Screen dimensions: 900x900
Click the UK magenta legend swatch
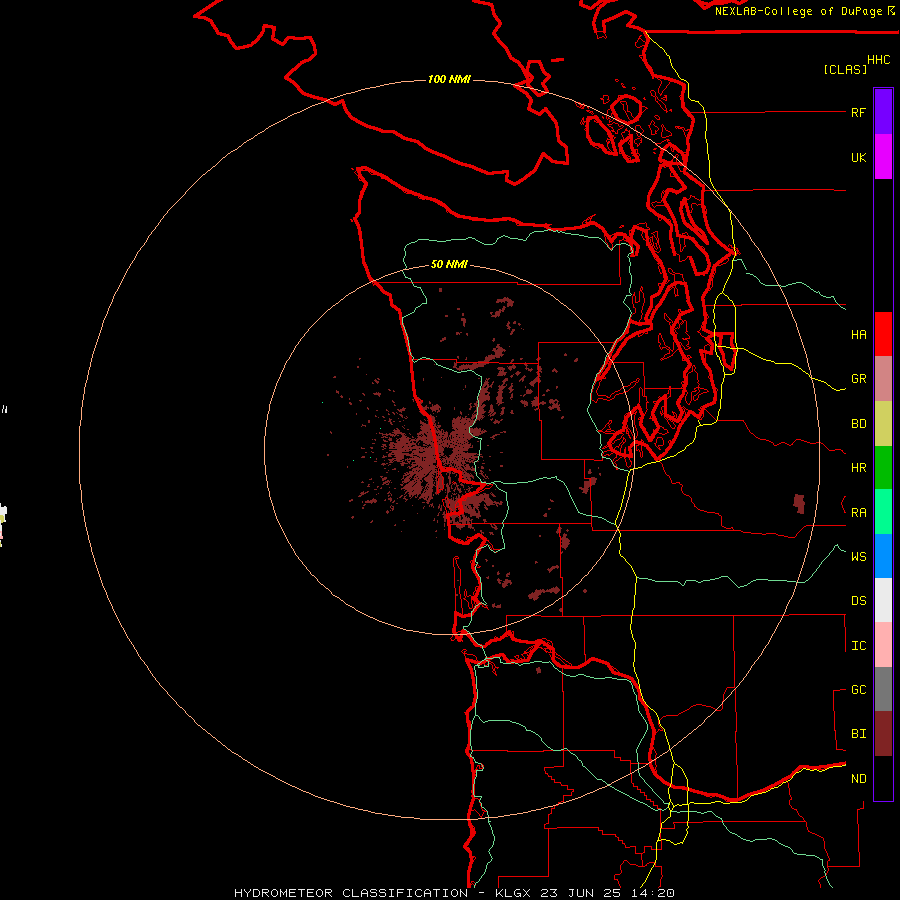[x=883, y=157]
